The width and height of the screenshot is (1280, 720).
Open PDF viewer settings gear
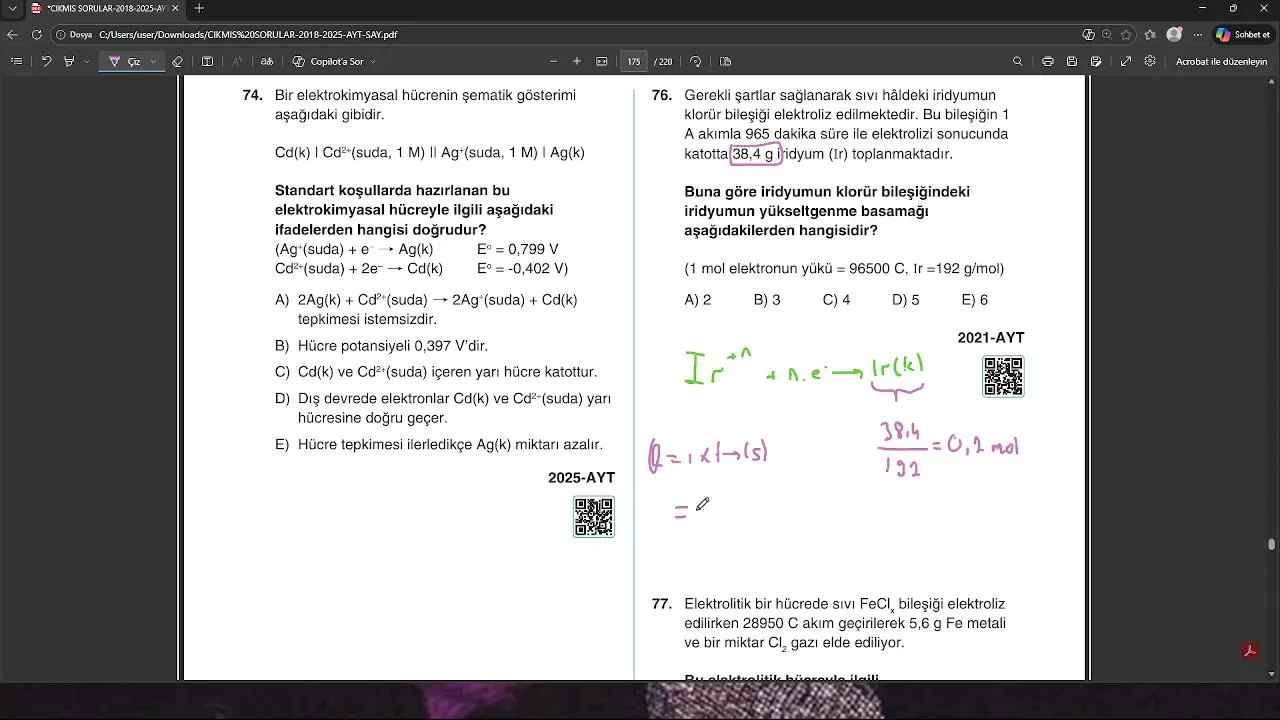[1150, 61]
